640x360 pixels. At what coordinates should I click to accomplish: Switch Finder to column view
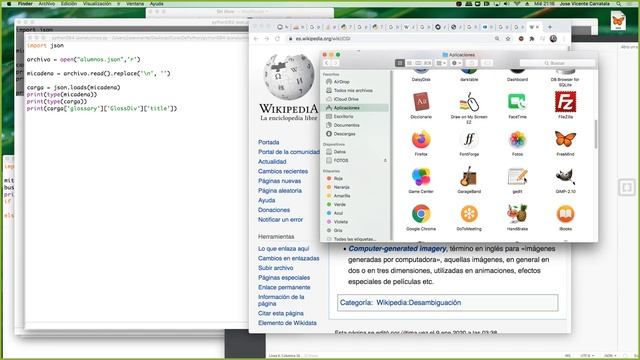(x=418, y=63)
